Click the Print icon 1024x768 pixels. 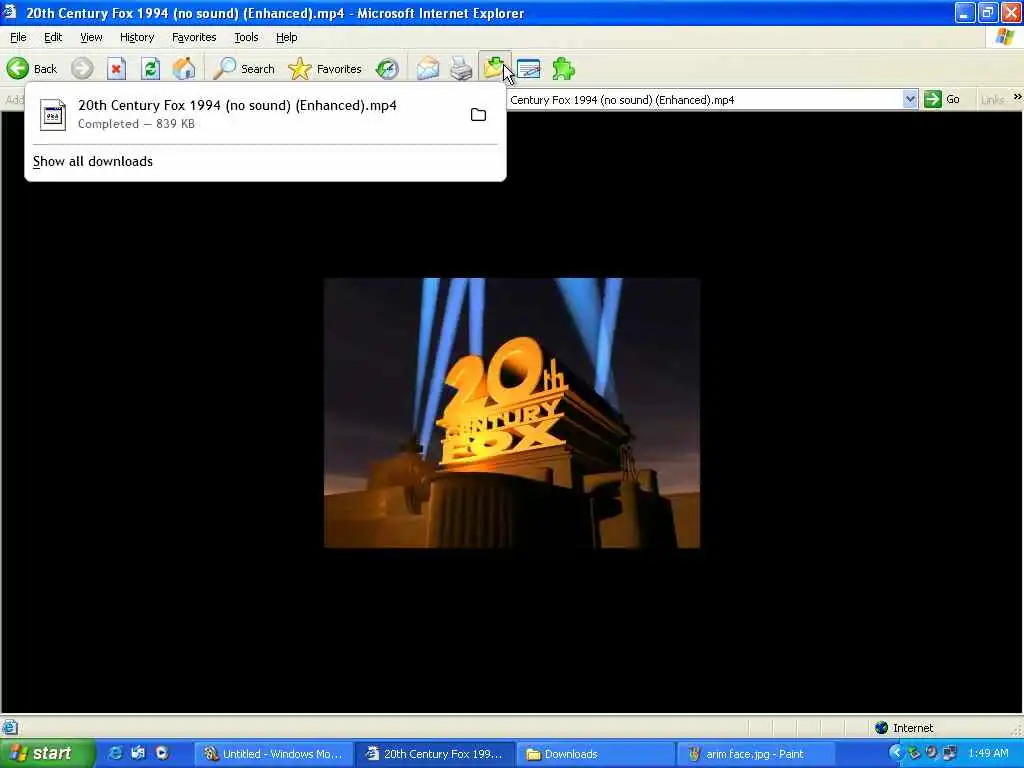(462, 69)
